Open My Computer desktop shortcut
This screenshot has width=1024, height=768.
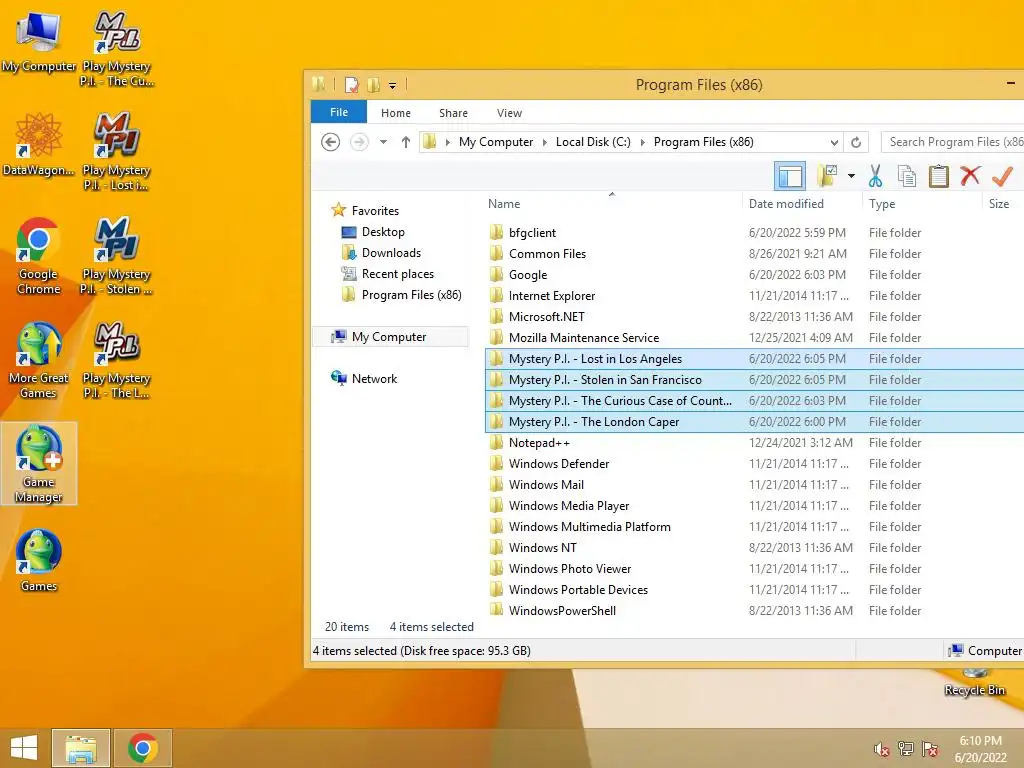point(39,42)
